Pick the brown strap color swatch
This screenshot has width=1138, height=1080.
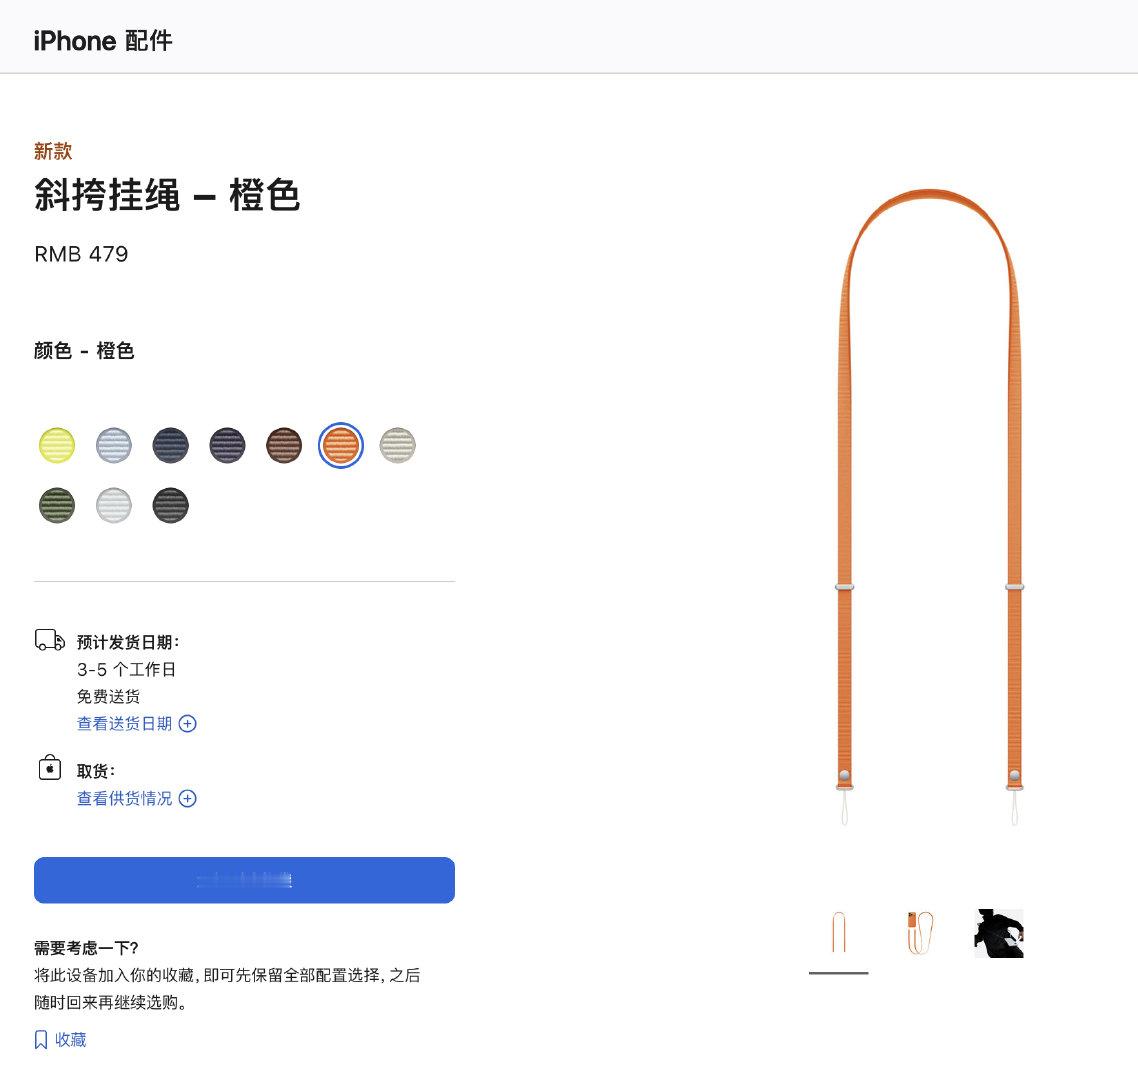[x=284, y=445]
